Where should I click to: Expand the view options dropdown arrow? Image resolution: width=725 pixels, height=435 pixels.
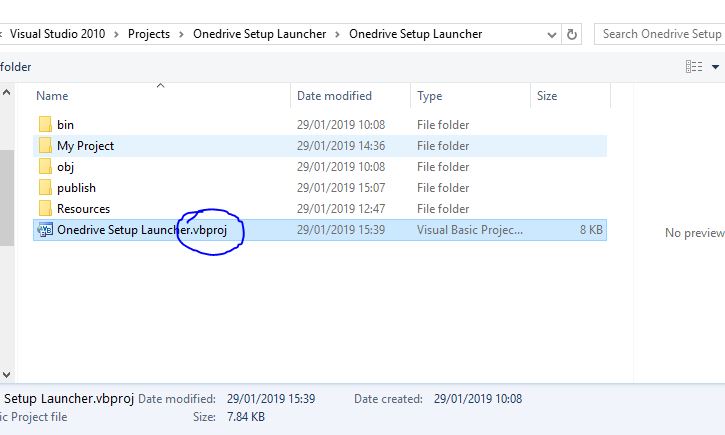[715, 67]
